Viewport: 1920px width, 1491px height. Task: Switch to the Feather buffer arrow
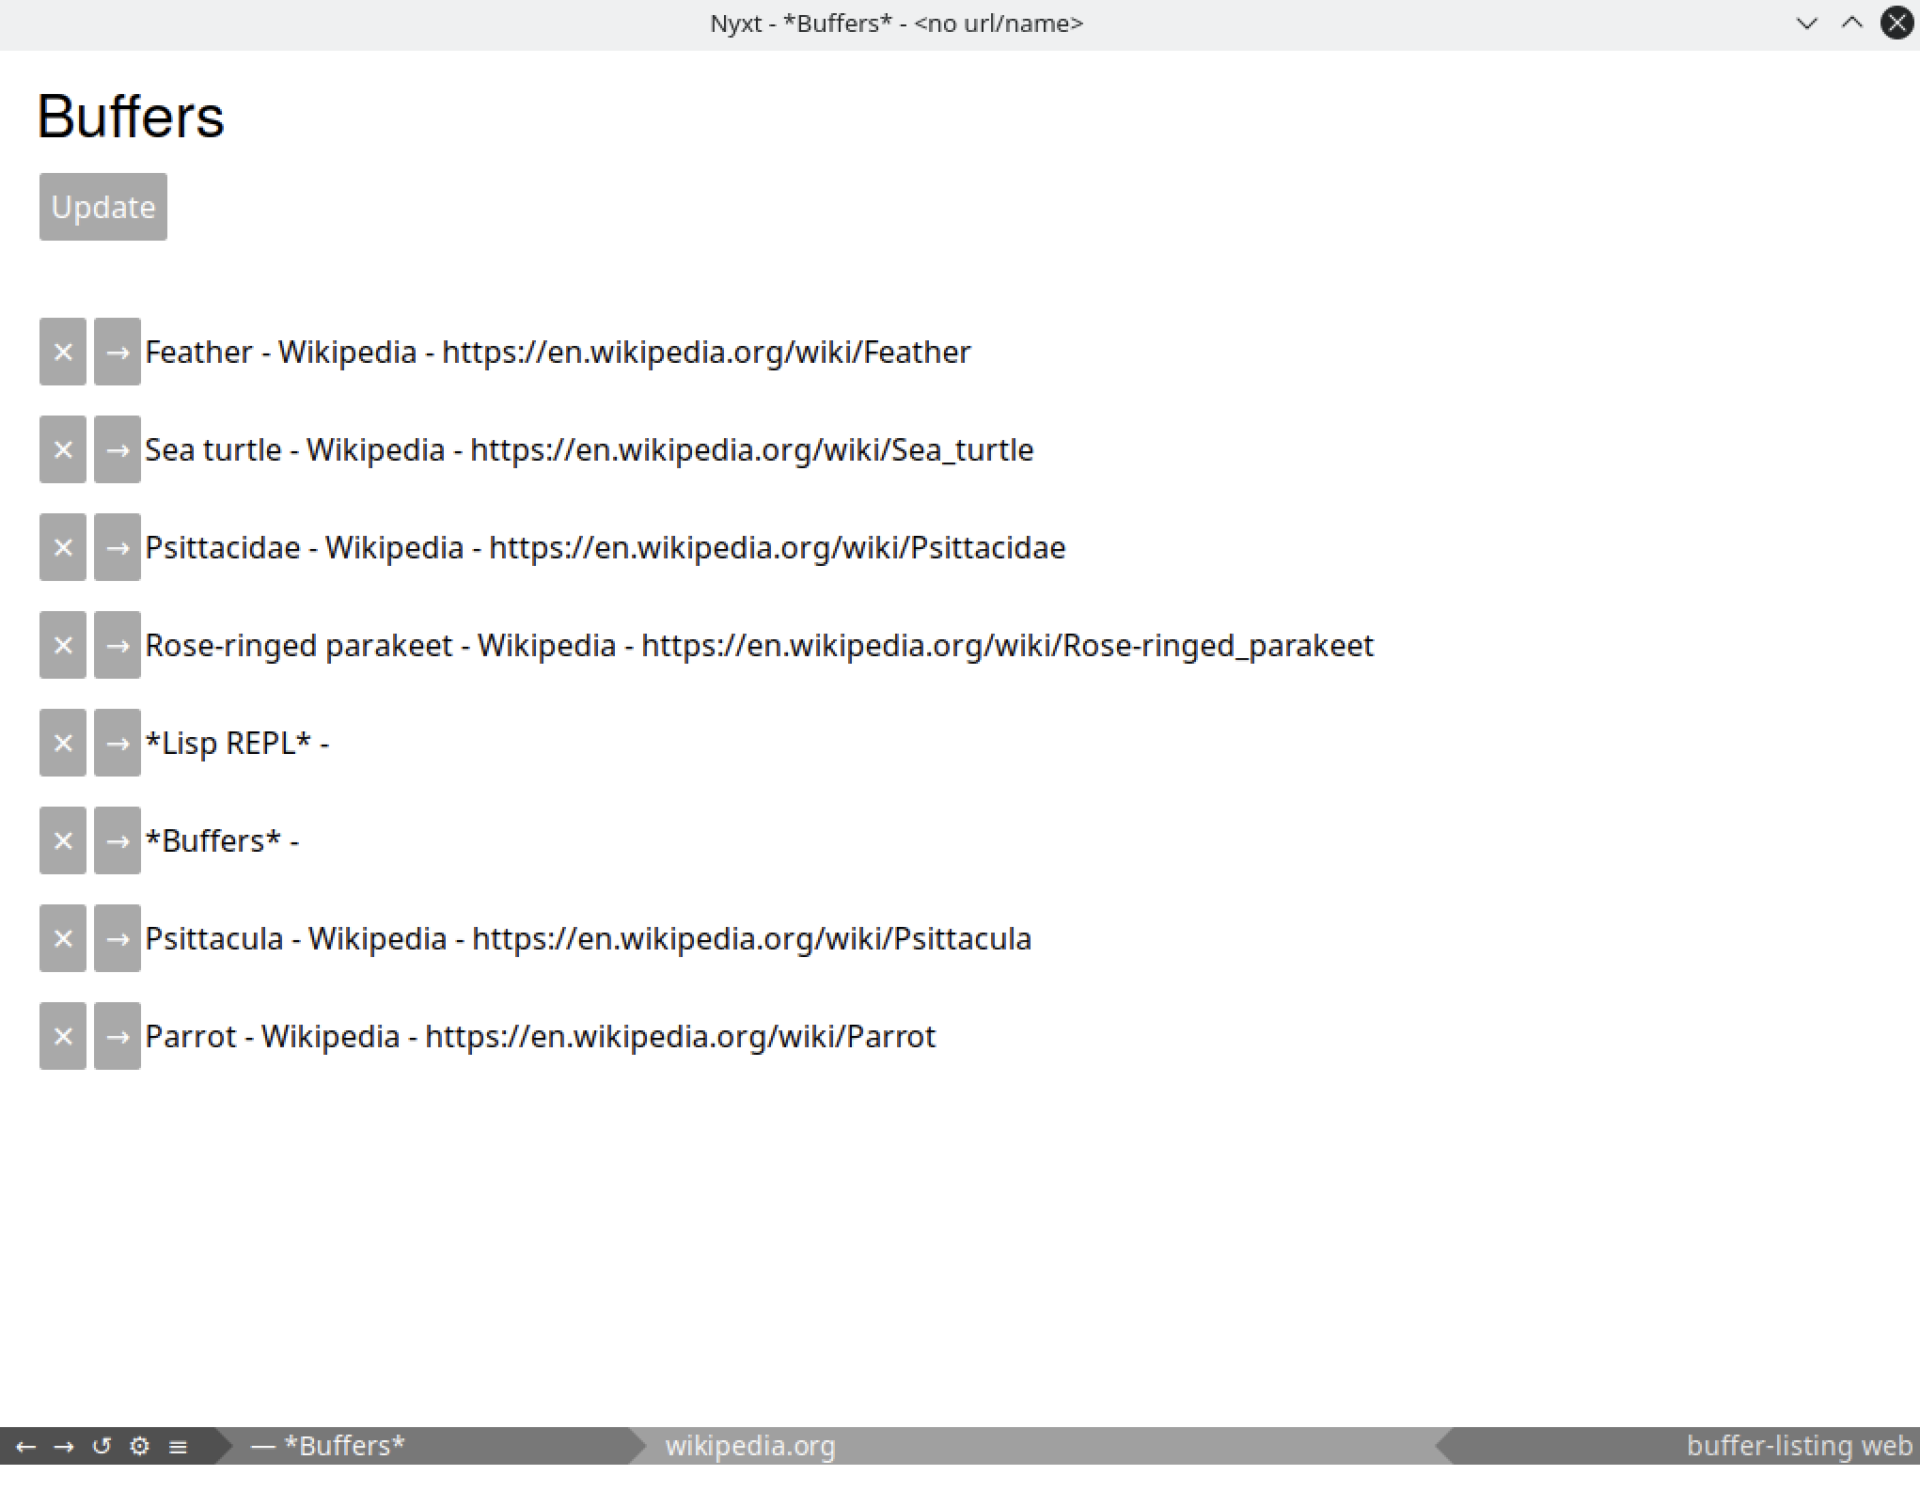117,352
